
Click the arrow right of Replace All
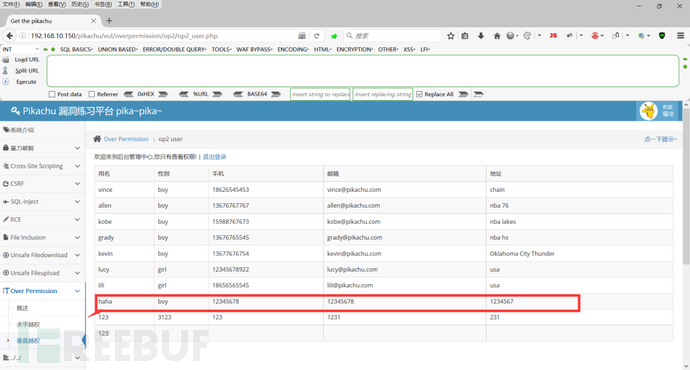(x=463, y=94)
